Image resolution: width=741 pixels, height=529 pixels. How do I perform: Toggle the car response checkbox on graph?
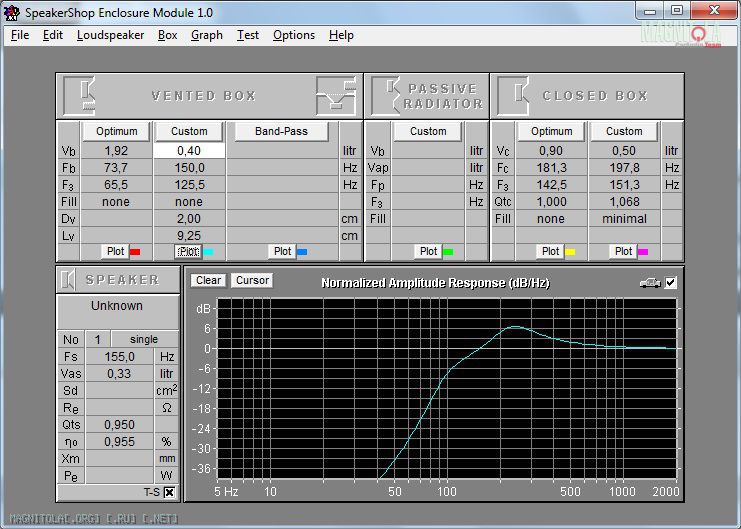pyautogui.click(x=671, y=283)
